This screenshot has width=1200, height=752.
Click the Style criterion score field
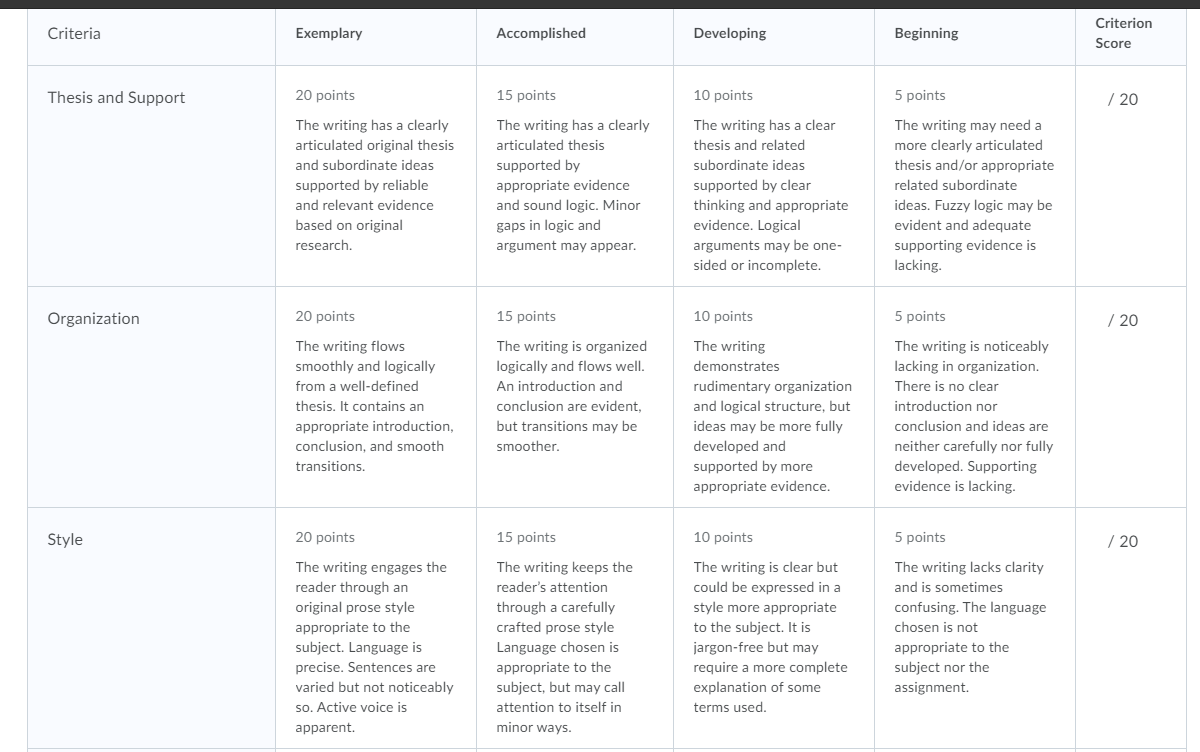click(1123, 541)
